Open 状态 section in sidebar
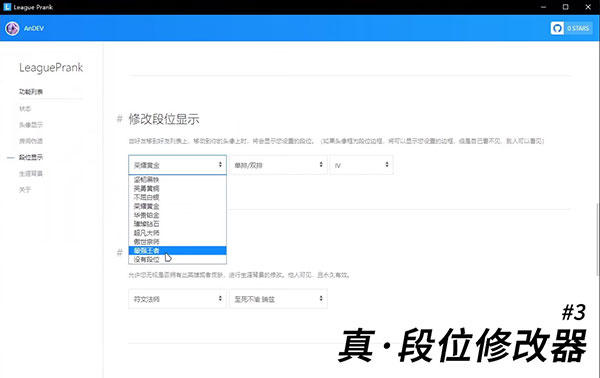The height and width of the screenshot is (378, 600). (25, 109)
